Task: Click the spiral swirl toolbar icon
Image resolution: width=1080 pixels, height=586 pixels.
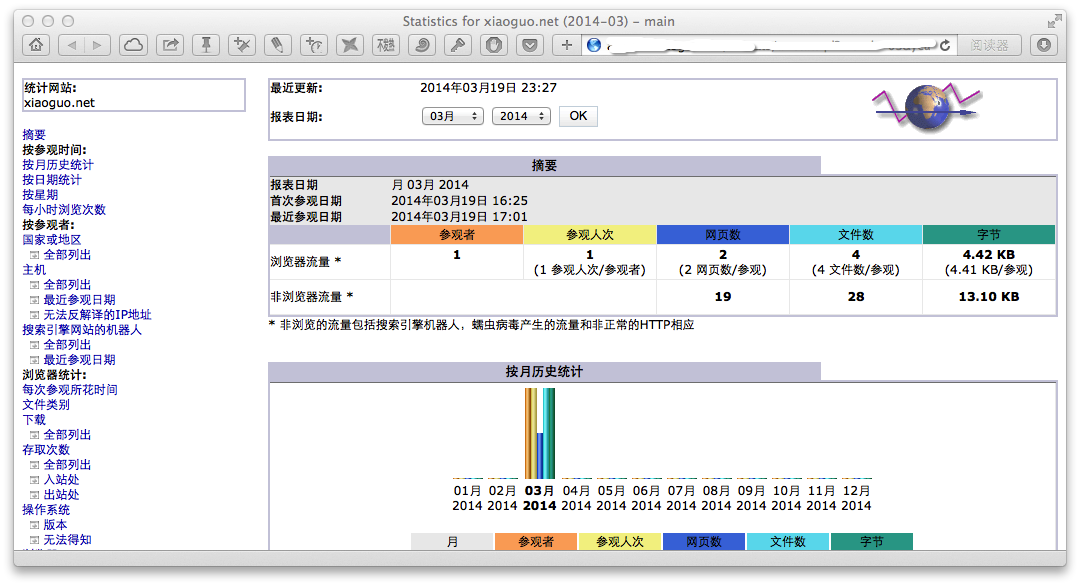Action: [422, 45]
